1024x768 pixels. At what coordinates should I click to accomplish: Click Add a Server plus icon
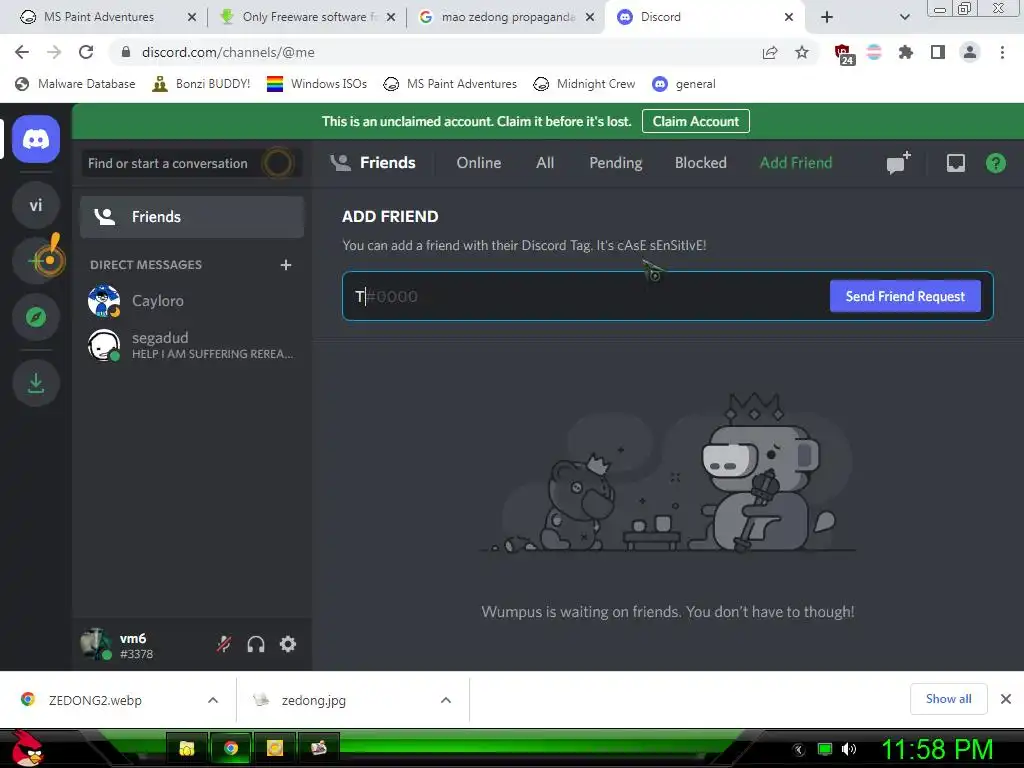tap(36, 261)
